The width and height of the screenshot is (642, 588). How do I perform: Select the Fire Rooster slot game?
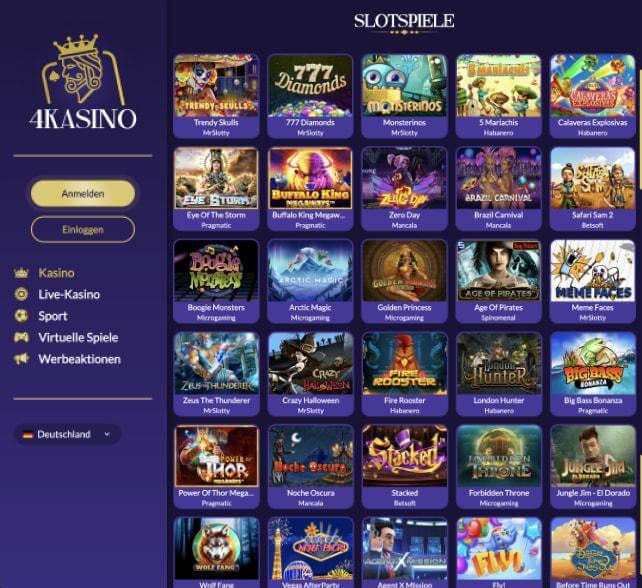404,374
